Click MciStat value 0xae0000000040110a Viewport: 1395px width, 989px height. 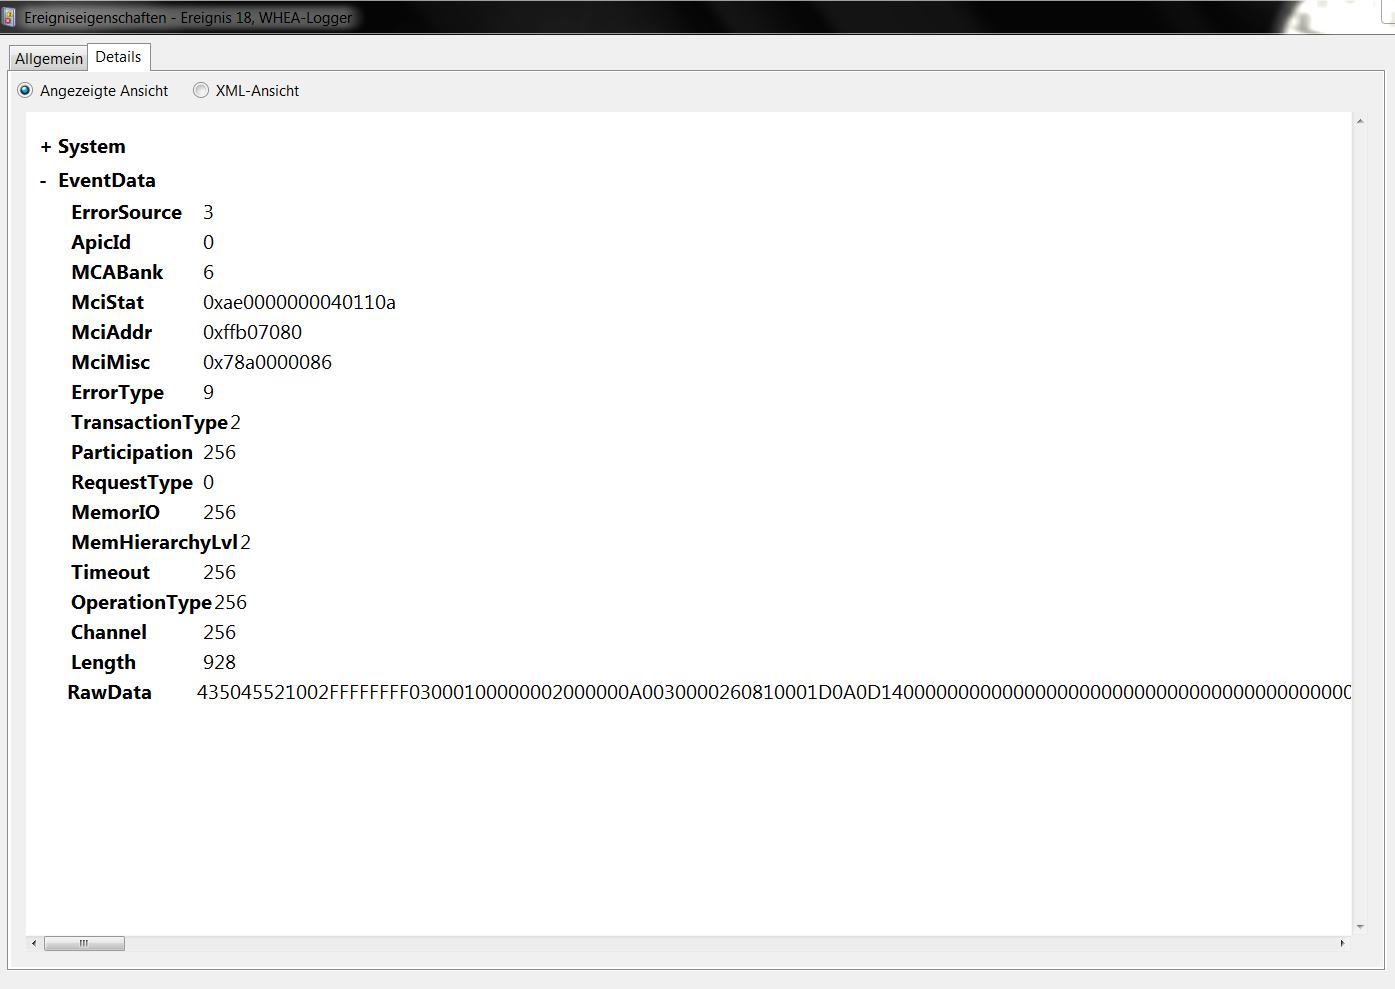pos(299,302)
